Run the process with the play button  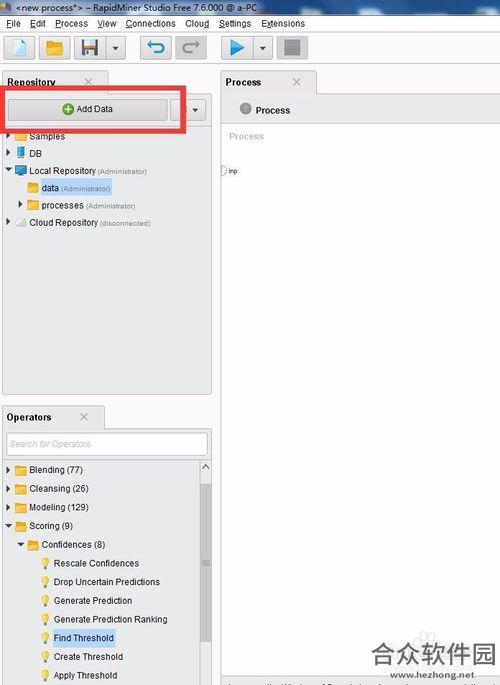[x=237, y=48]
